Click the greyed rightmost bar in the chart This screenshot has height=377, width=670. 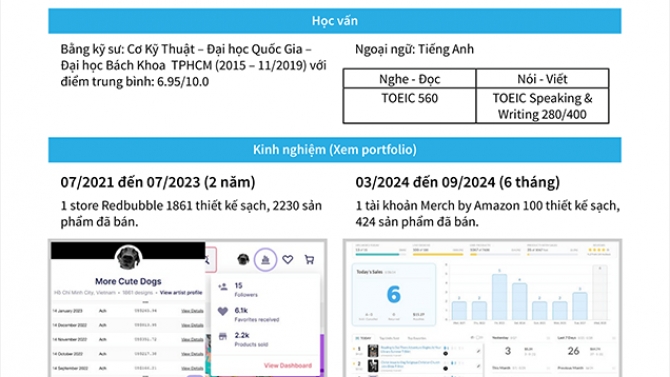599,292
